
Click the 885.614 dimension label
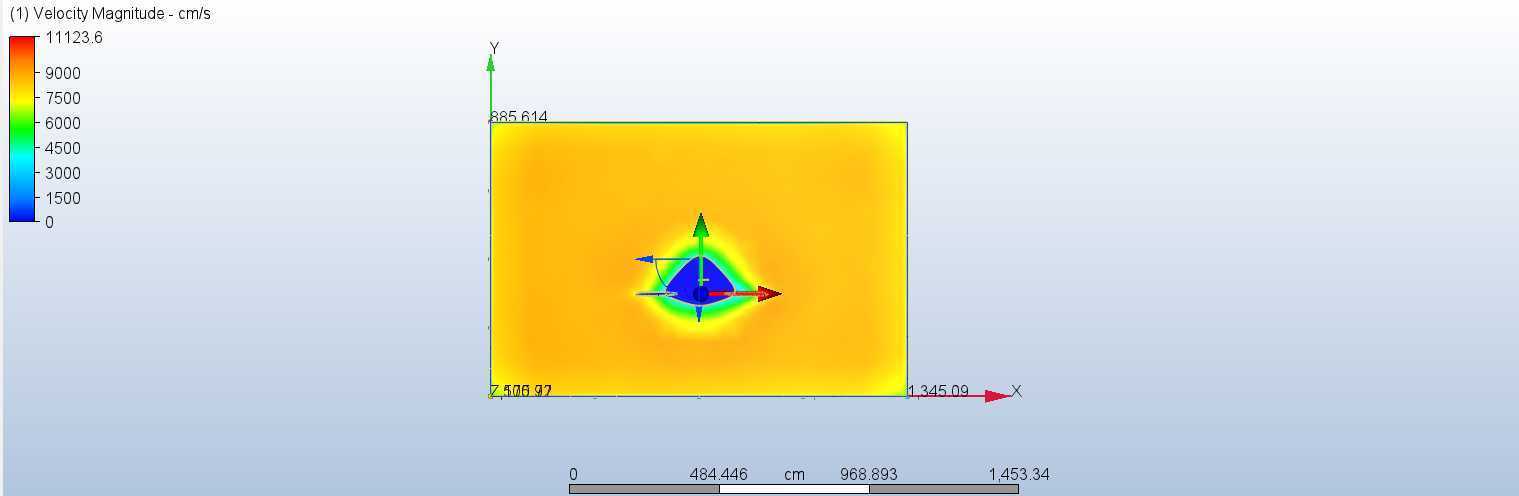point(519,117)
